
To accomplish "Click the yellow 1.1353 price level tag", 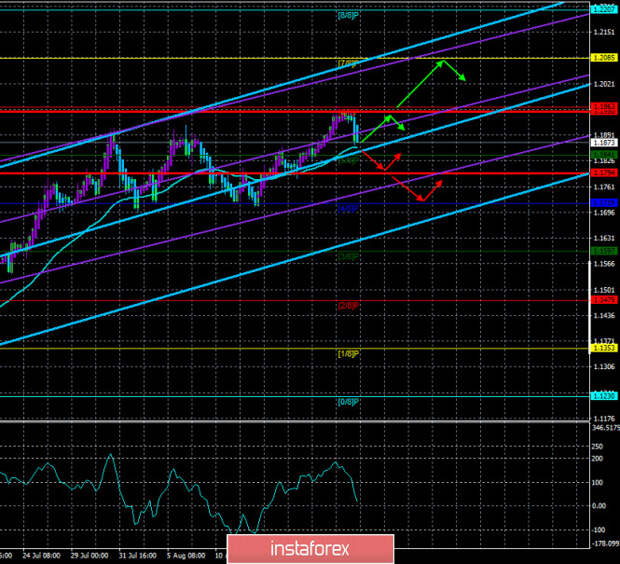I will (604, 348).
